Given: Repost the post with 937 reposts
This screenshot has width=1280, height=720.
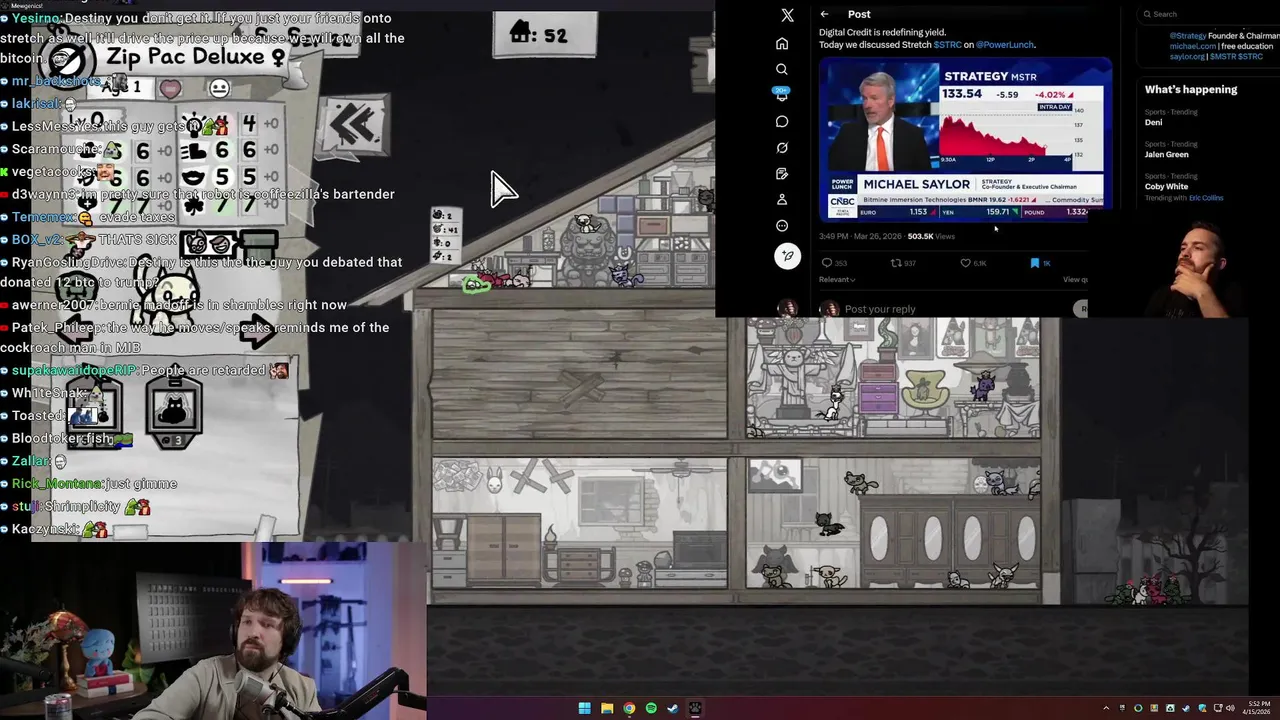Looking at the screenshot, I should pyautogui.click(x=903, y=263).
